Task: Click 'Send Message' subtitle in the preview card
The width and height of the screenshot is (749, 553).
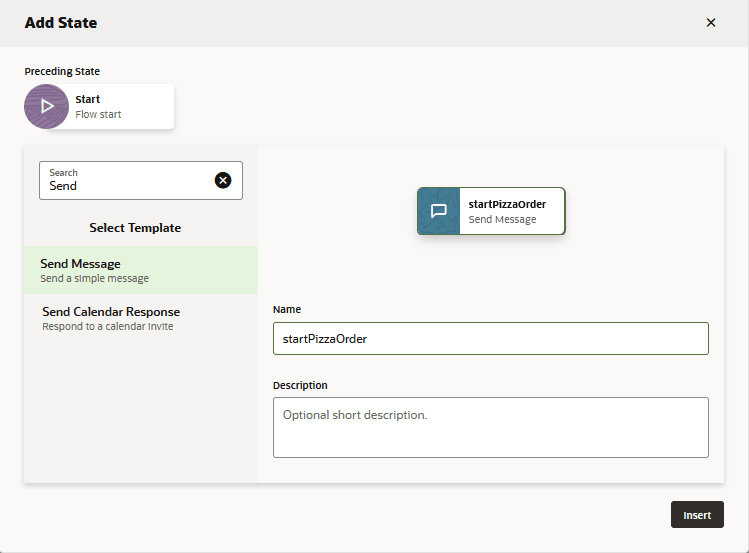Action: (502, 219)
